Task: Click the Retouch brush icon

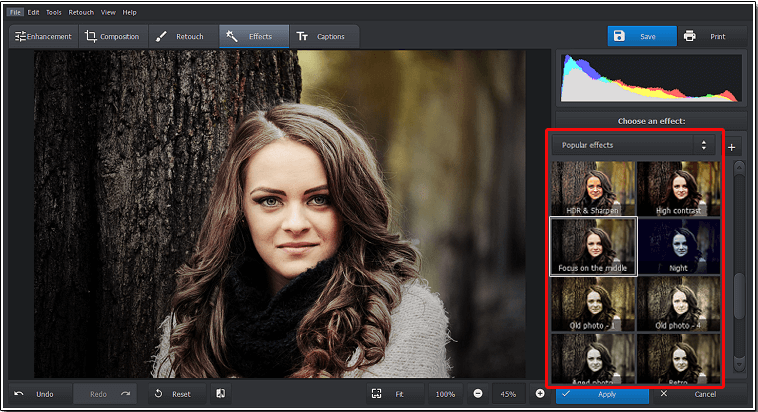Action: (x=161, y=36)
